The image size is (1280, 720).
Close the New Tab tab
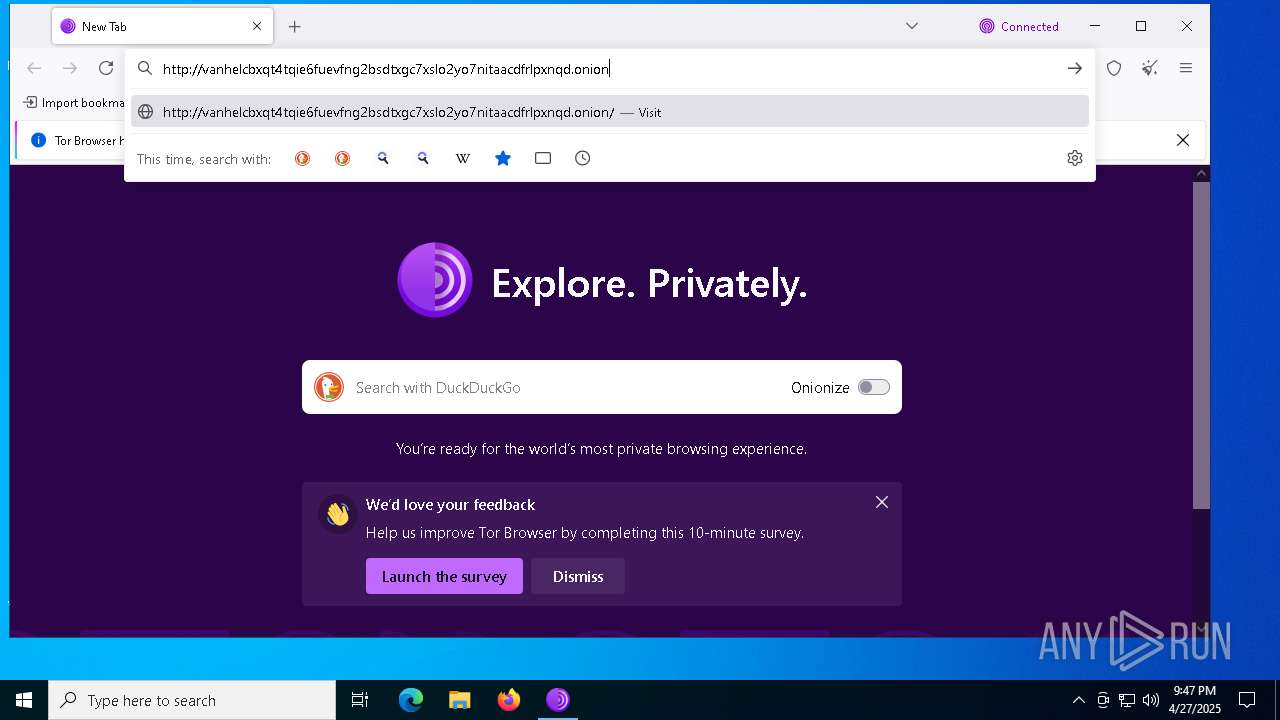coord(257,26)
